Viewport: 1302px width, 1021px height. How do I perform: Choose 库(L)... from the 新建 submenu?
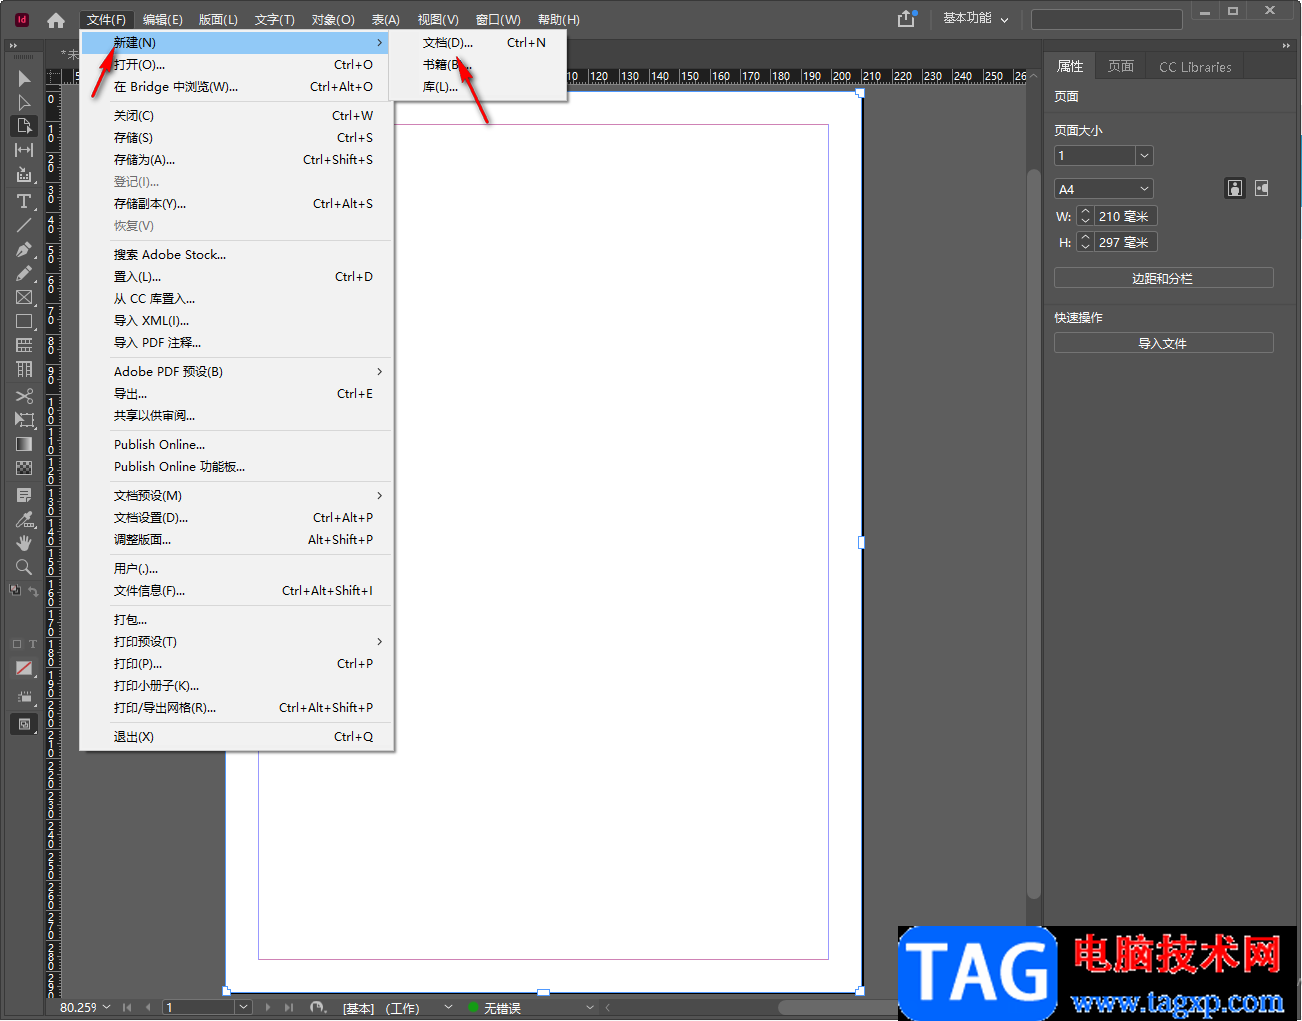(x=478, y=86)
